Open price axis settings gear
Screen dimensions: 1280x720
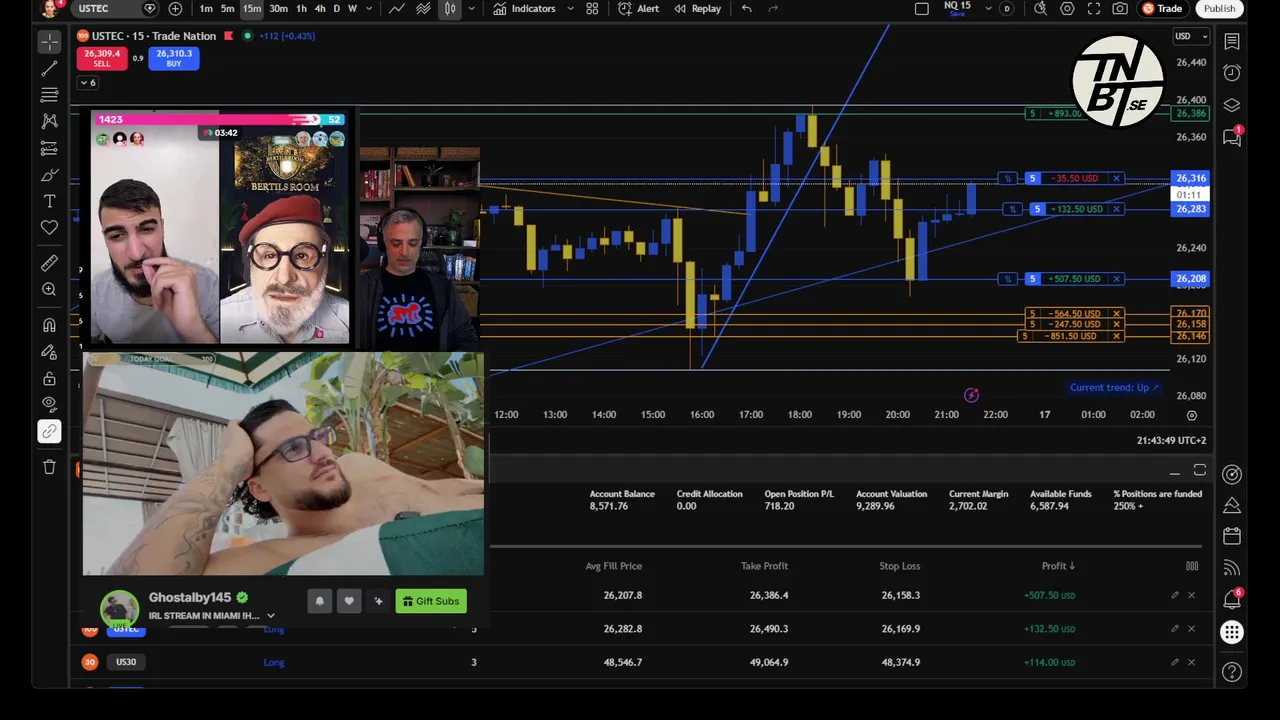[1192, 415]
